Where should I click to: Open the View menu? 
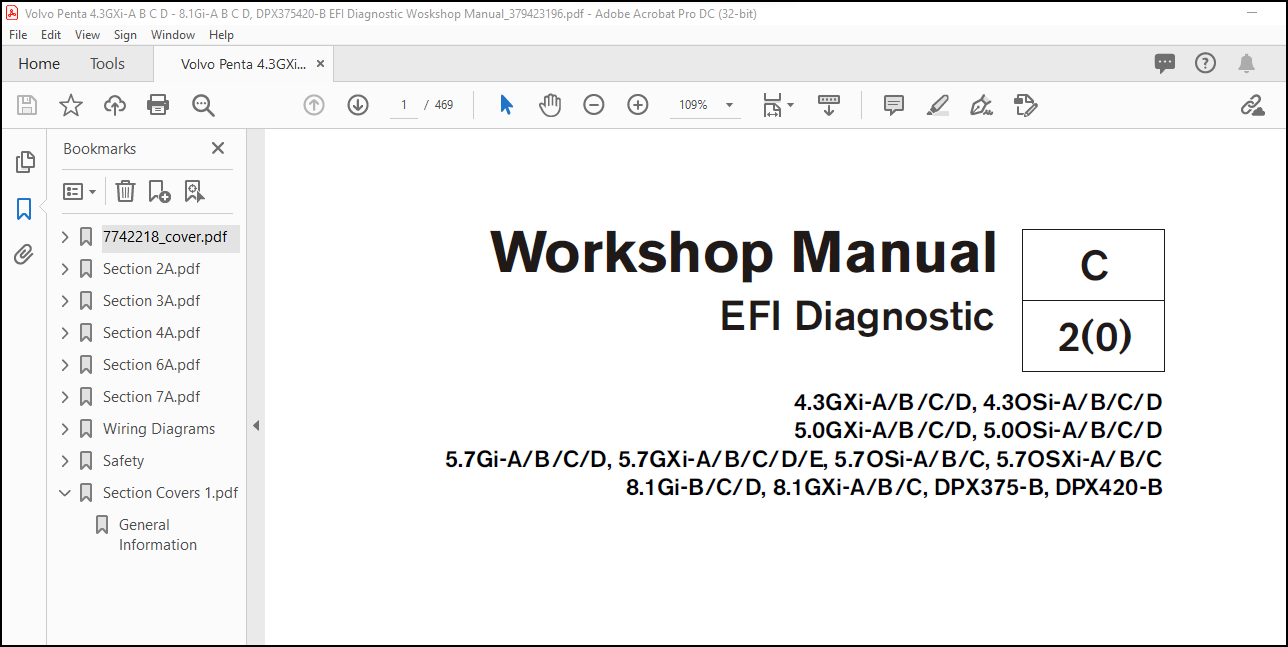[88, 34]
